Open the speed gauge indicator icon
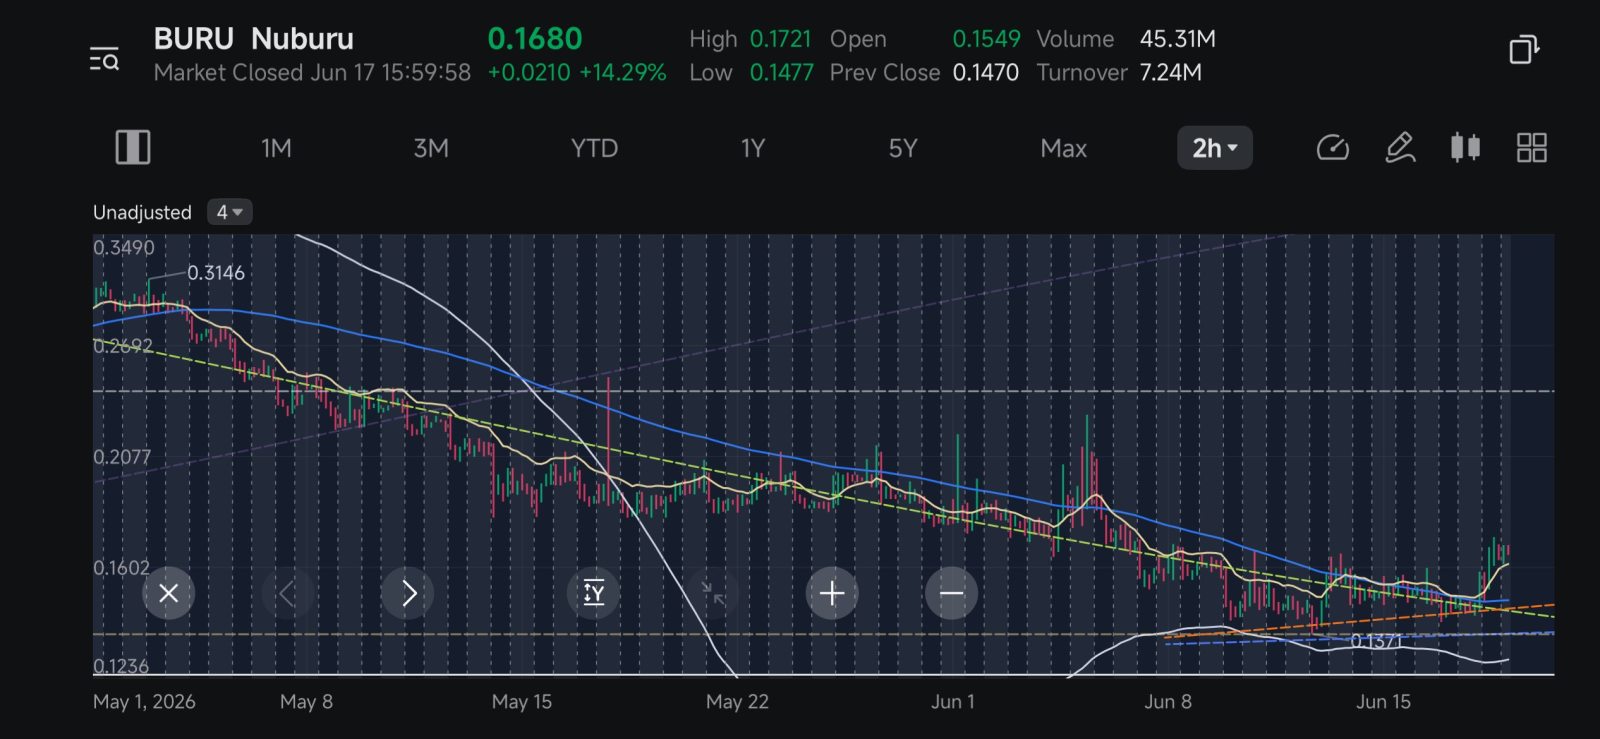Viewport: 1600px width, 739px height. coord(1332,148)
